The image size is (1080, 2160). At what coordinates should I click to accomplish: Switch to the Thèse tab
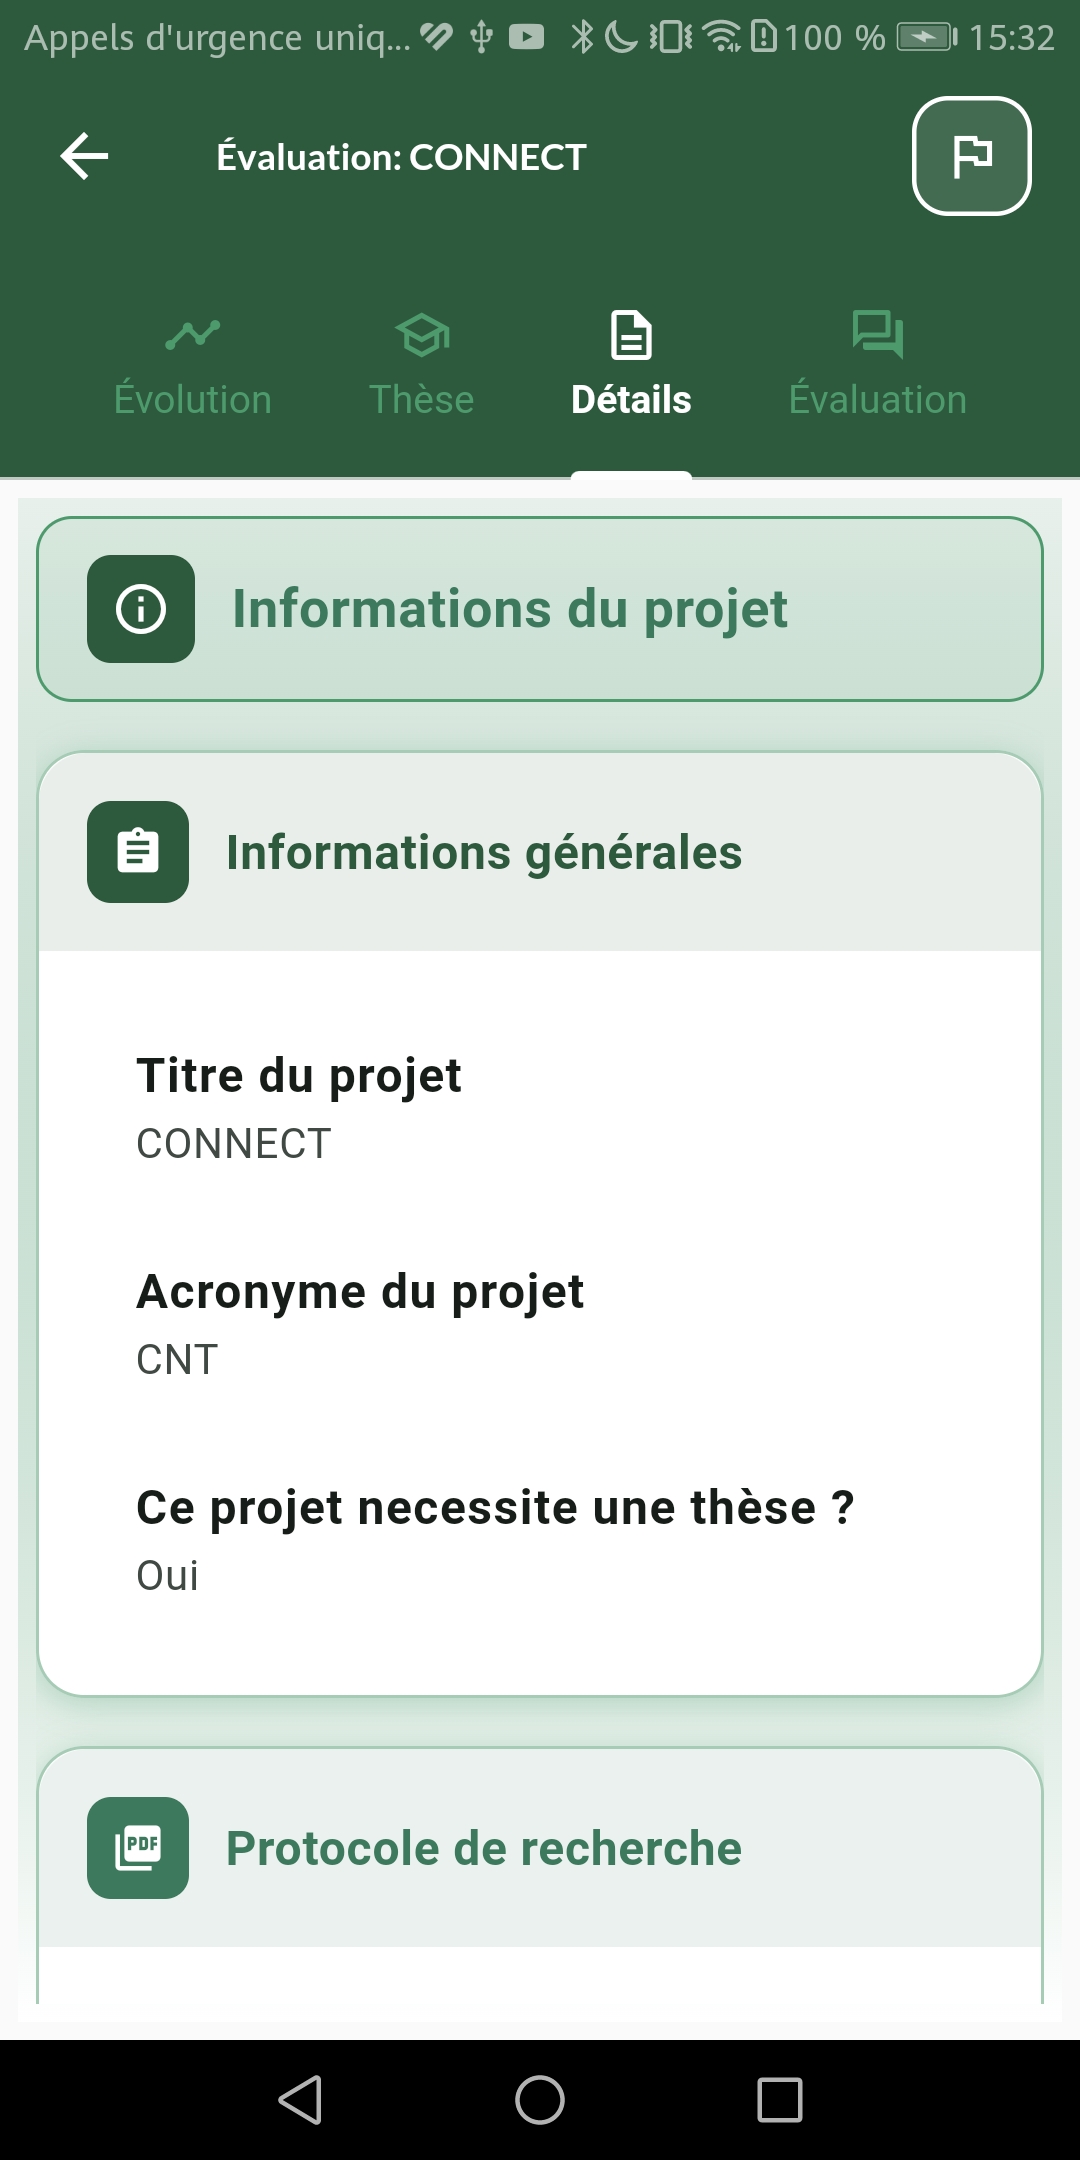tap(421, 400)
